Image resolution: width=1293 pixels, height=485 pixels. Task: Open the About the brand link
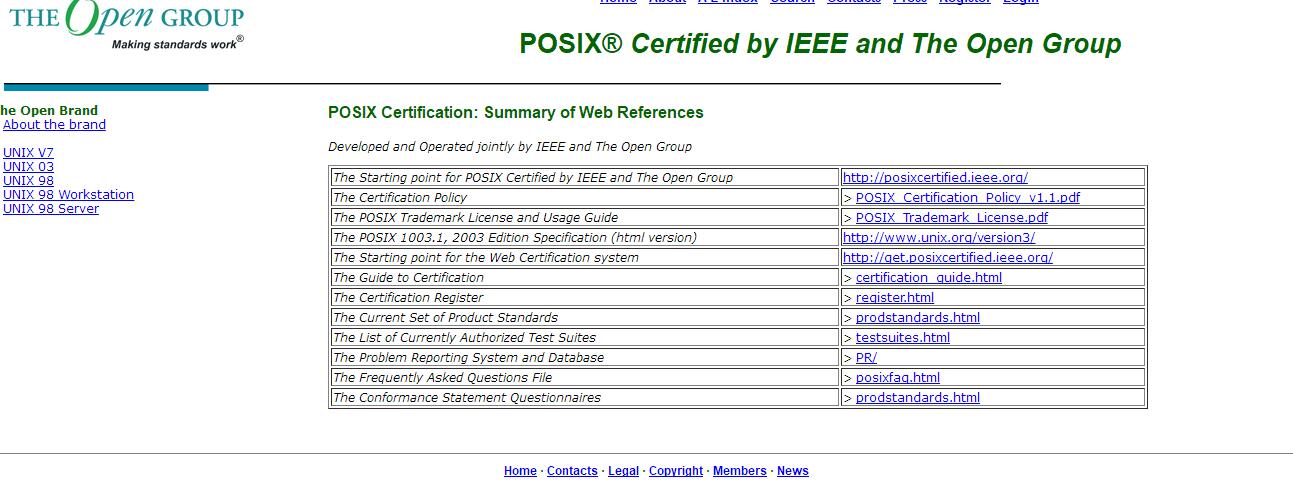(x=54, y=125)
